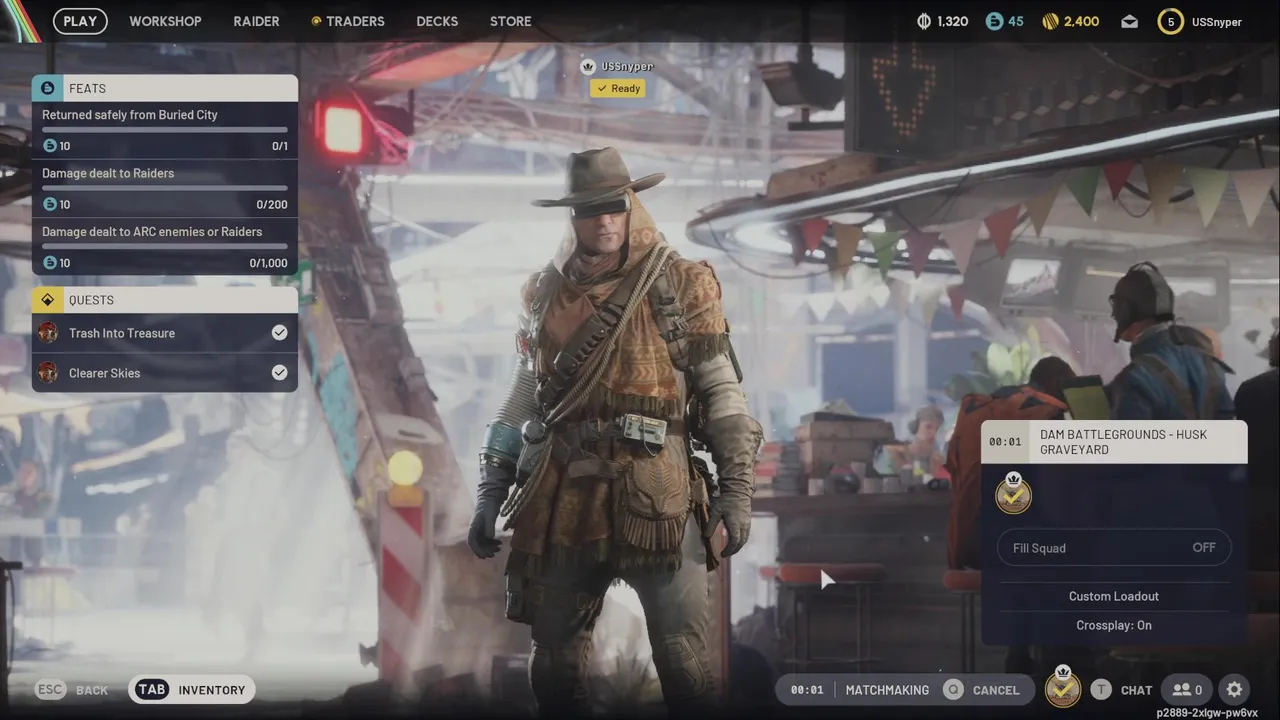Viewport: 1280px width, 720px height.
Task: Click the TAB key icon for Inventory
Action: pos(152,690)
